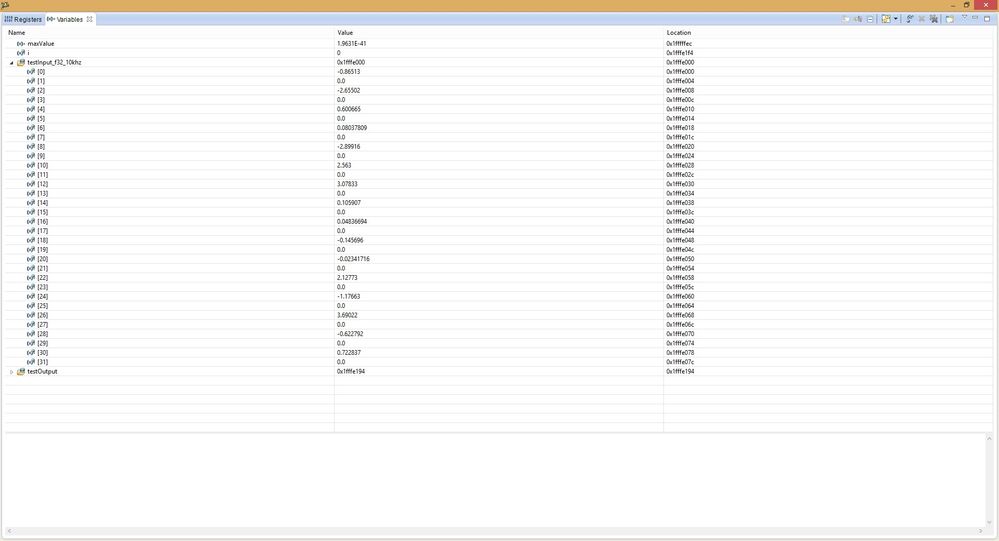
Task: Click the value 2.563
Action: 344,165
